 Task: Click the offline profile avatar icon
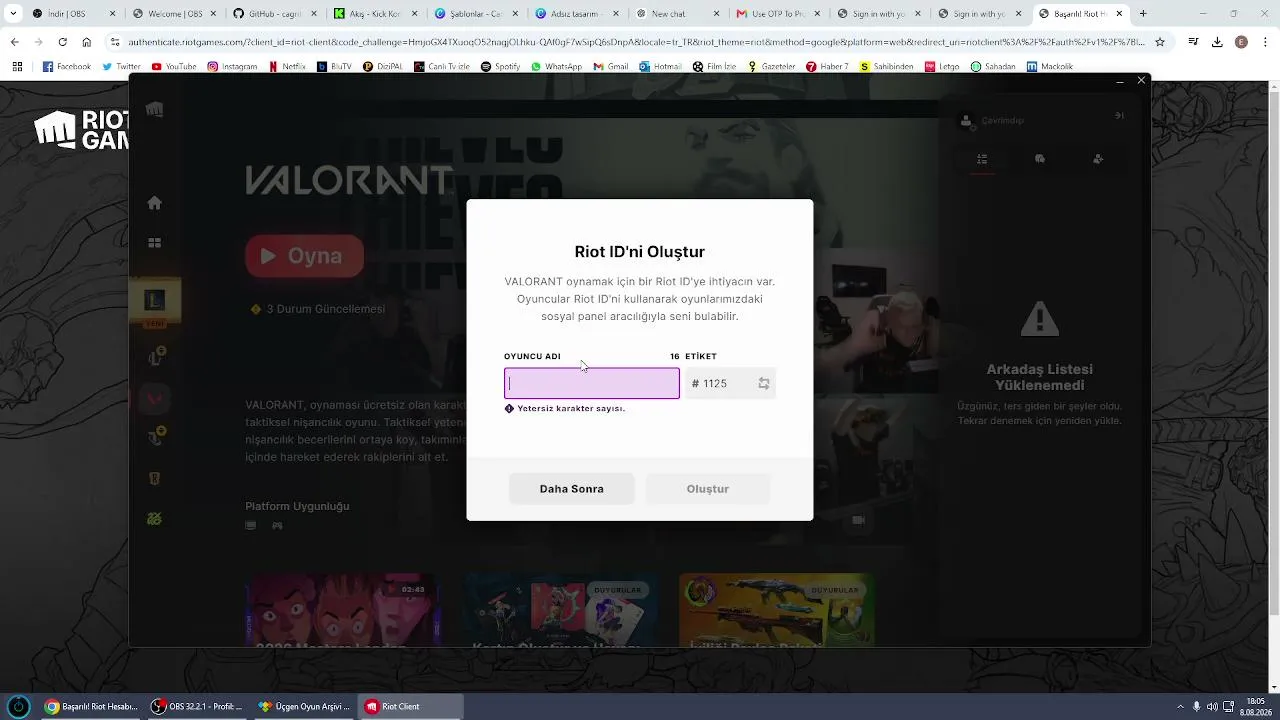coord(966,121)
